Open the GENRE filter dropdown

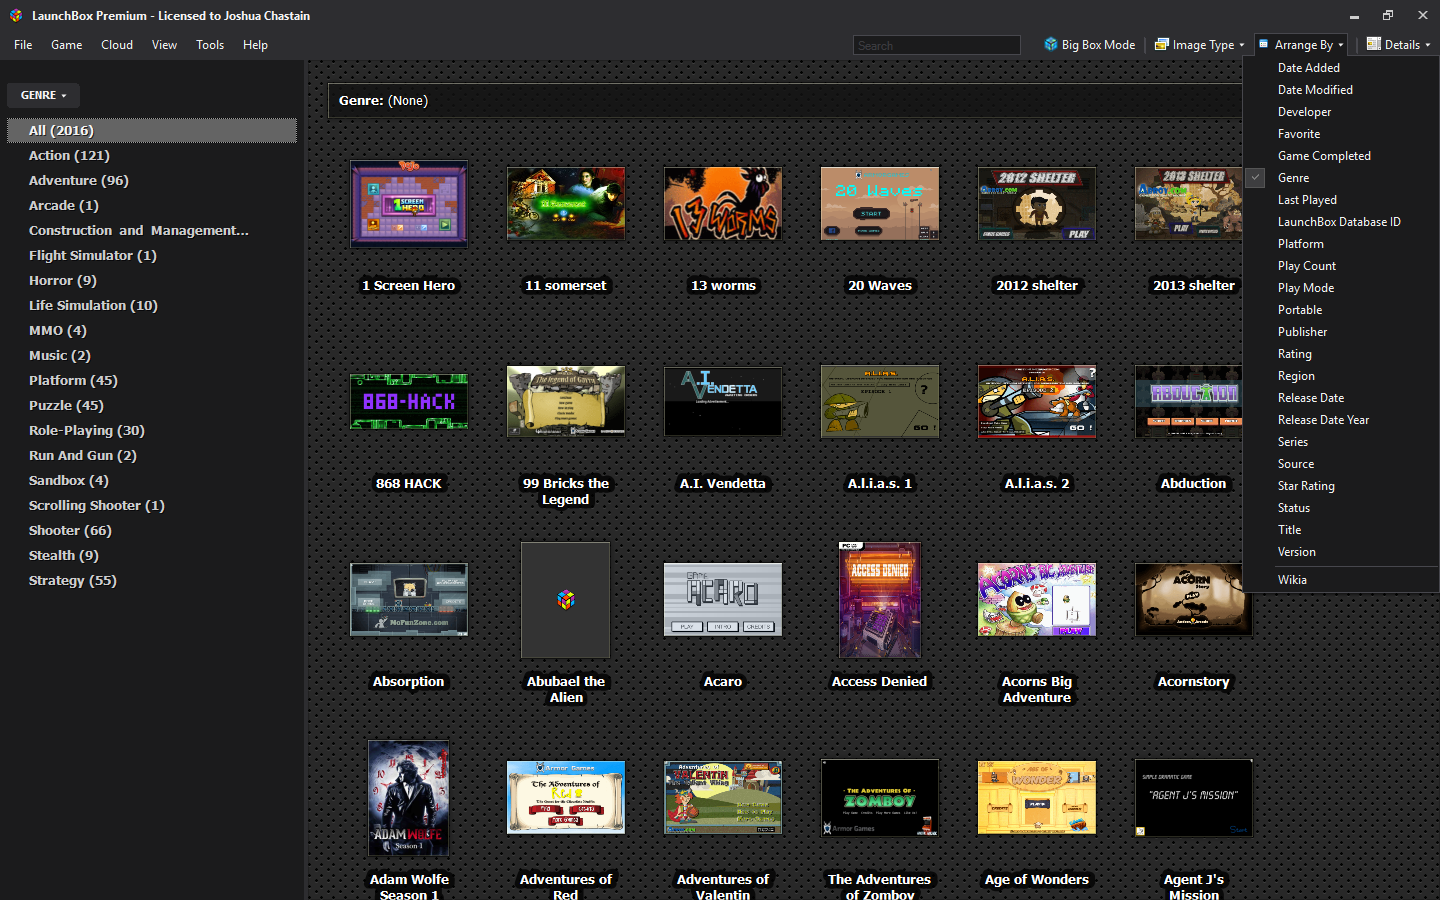click(43, 95)
